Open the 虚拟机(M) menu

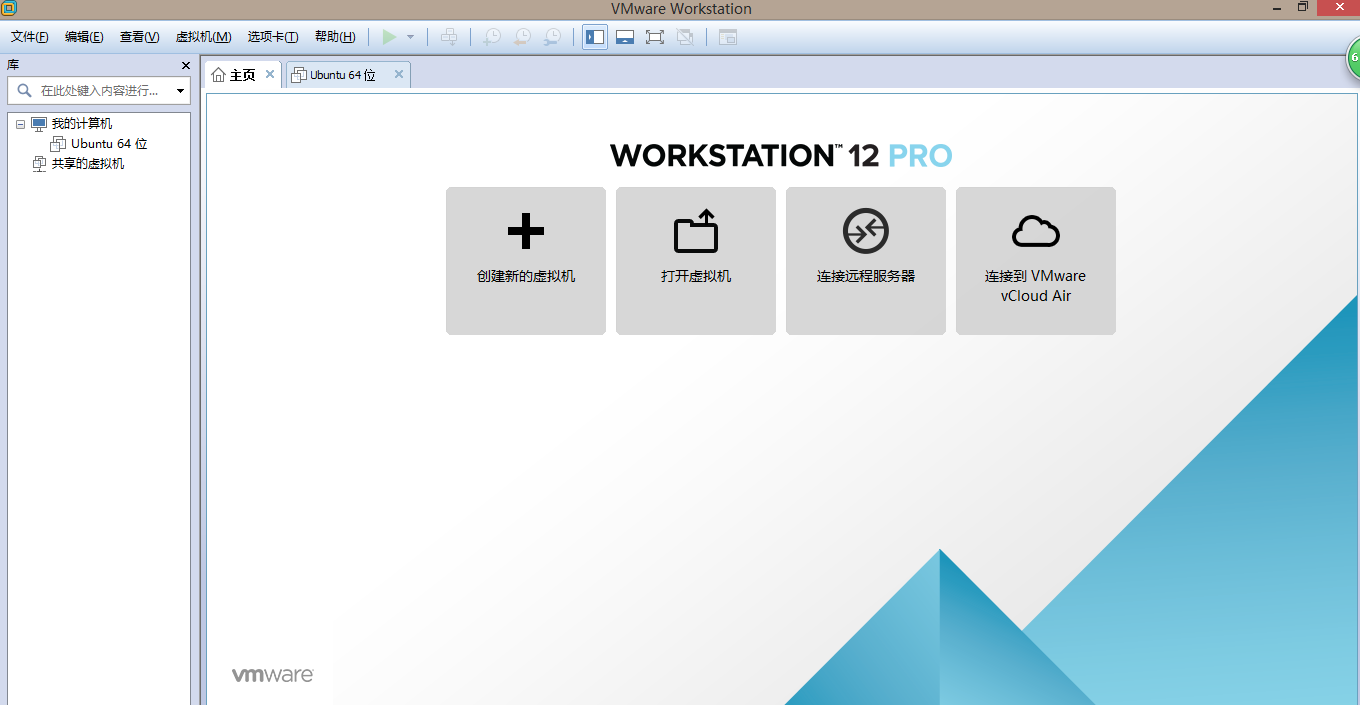coord(203,37)
